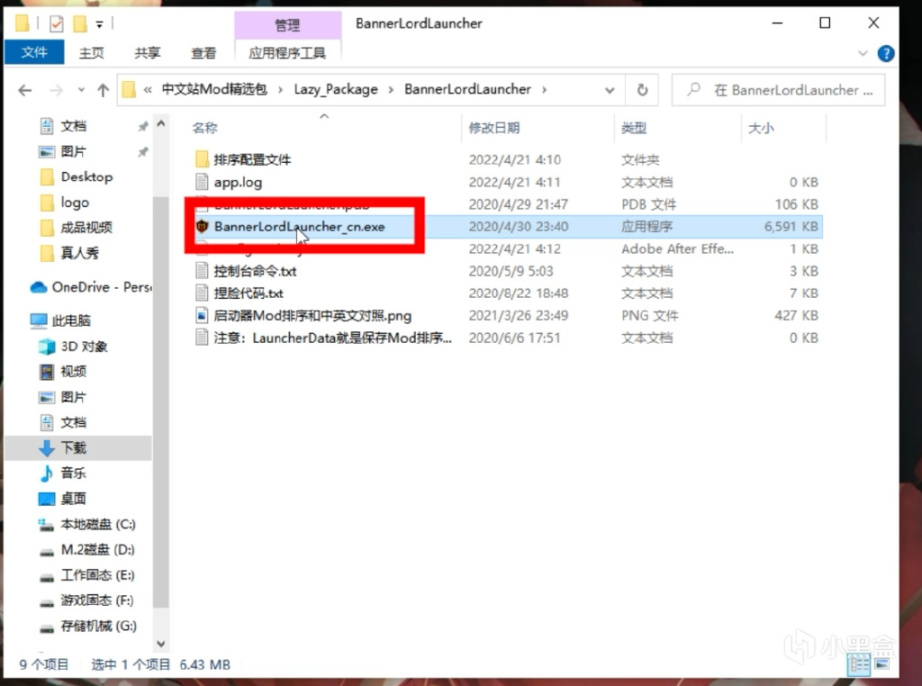Select 此电脑 in navigation pane

pyautogui.click(x=71, y=320)
